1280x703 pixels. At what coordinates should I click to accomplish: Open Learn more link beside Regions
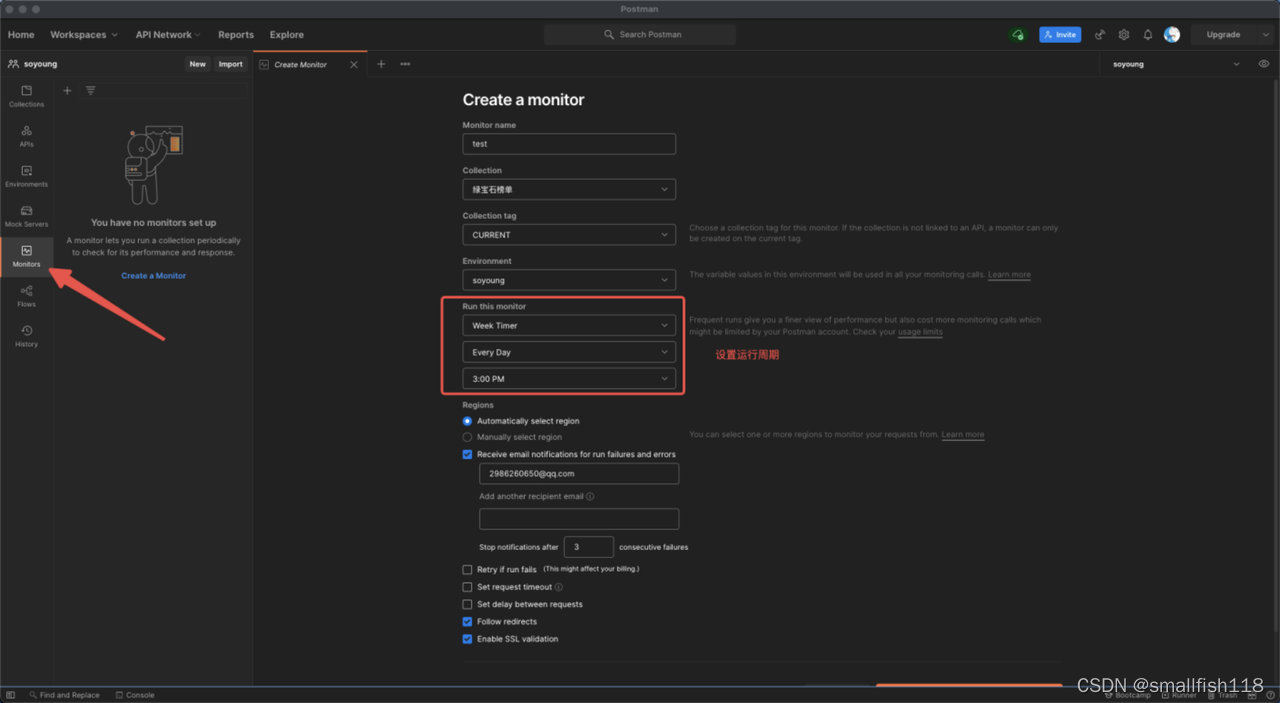[x=963, y=434]
